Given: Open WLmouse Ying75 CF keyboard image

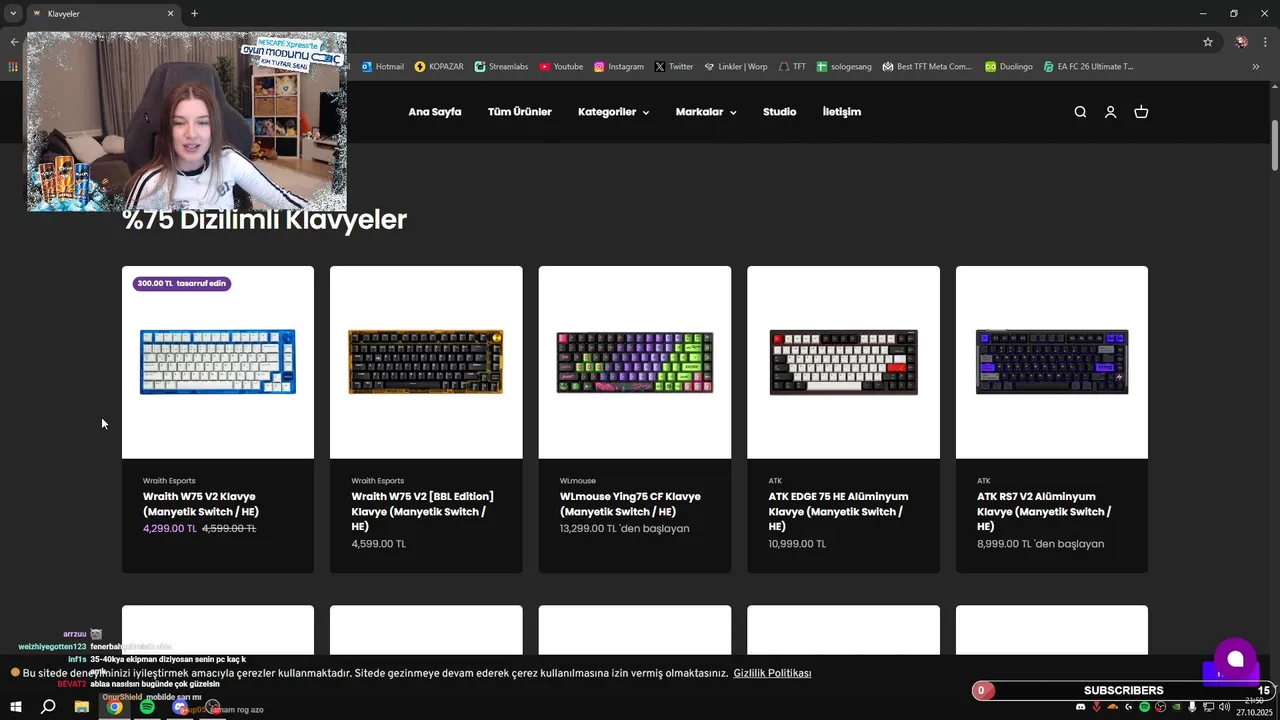Looking at the screenshot, I should point(635,362).
